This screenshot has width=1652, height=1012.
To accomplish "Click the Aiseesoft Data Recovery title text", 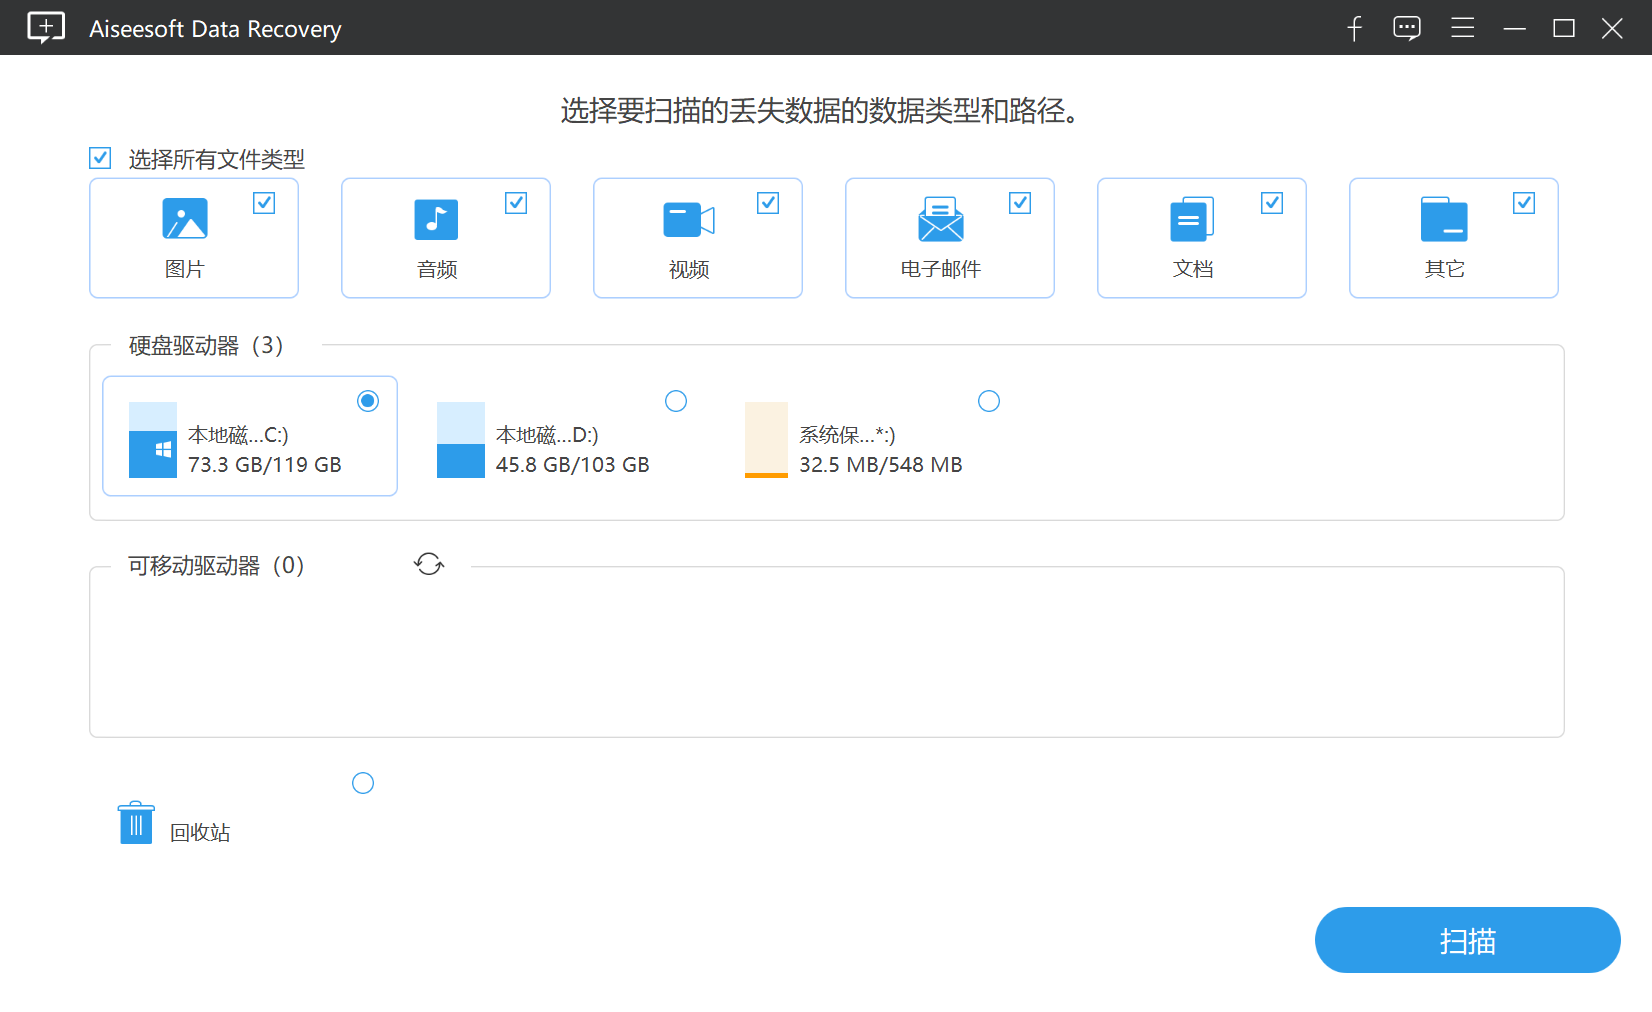I will [x=215, y=29].
